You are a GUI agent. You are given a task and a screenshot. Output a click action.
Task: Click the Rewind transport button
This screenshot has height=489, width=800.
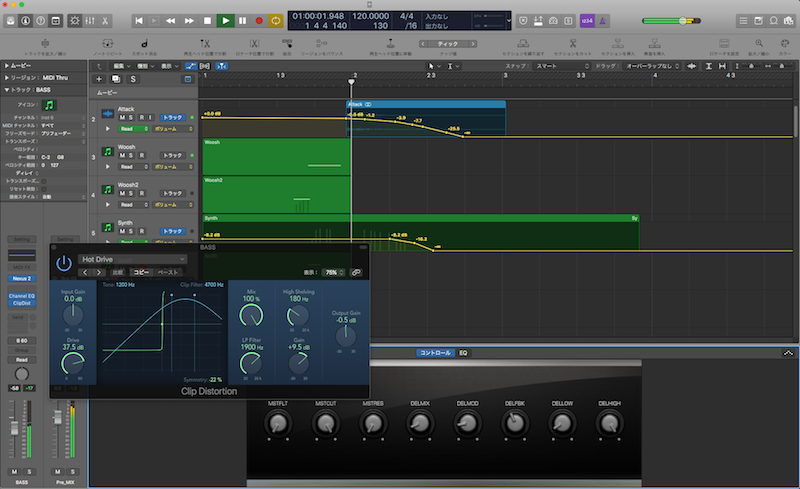[x=171, y=21]
